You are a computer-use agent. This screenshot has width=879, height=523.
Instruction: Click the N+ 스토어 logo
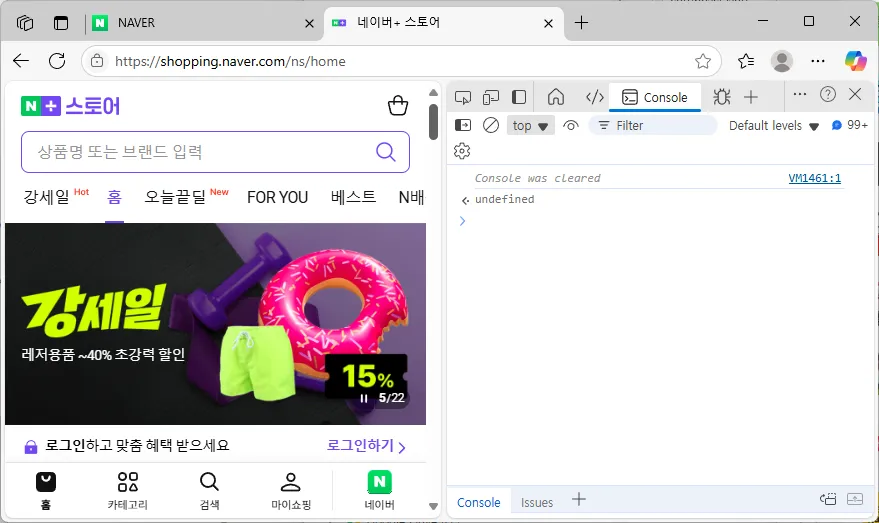point(71,106)
